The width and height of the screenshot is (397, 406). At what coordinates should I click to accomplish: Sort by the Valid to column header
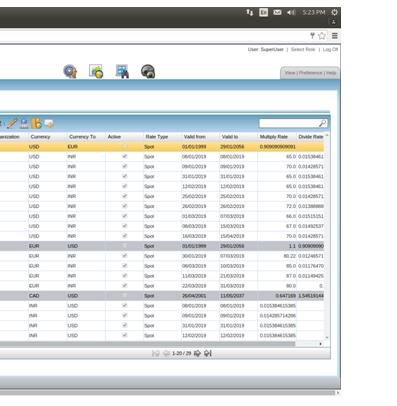230,137
